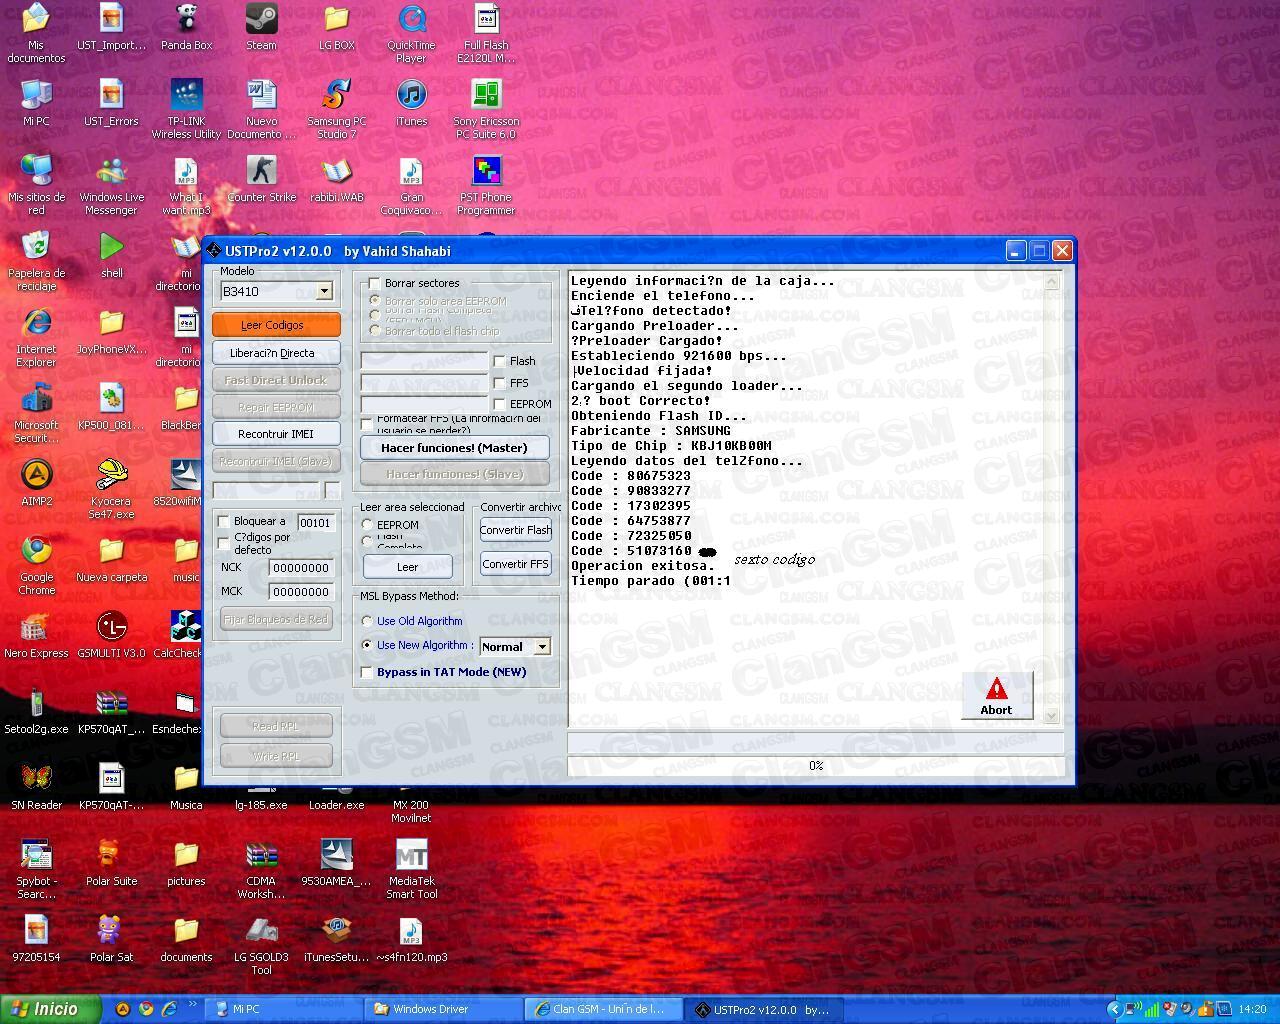Screen dimensions: 1280x1024
Task: Tick Bypass in TAT Mode (NEW)
Action: 367,672
